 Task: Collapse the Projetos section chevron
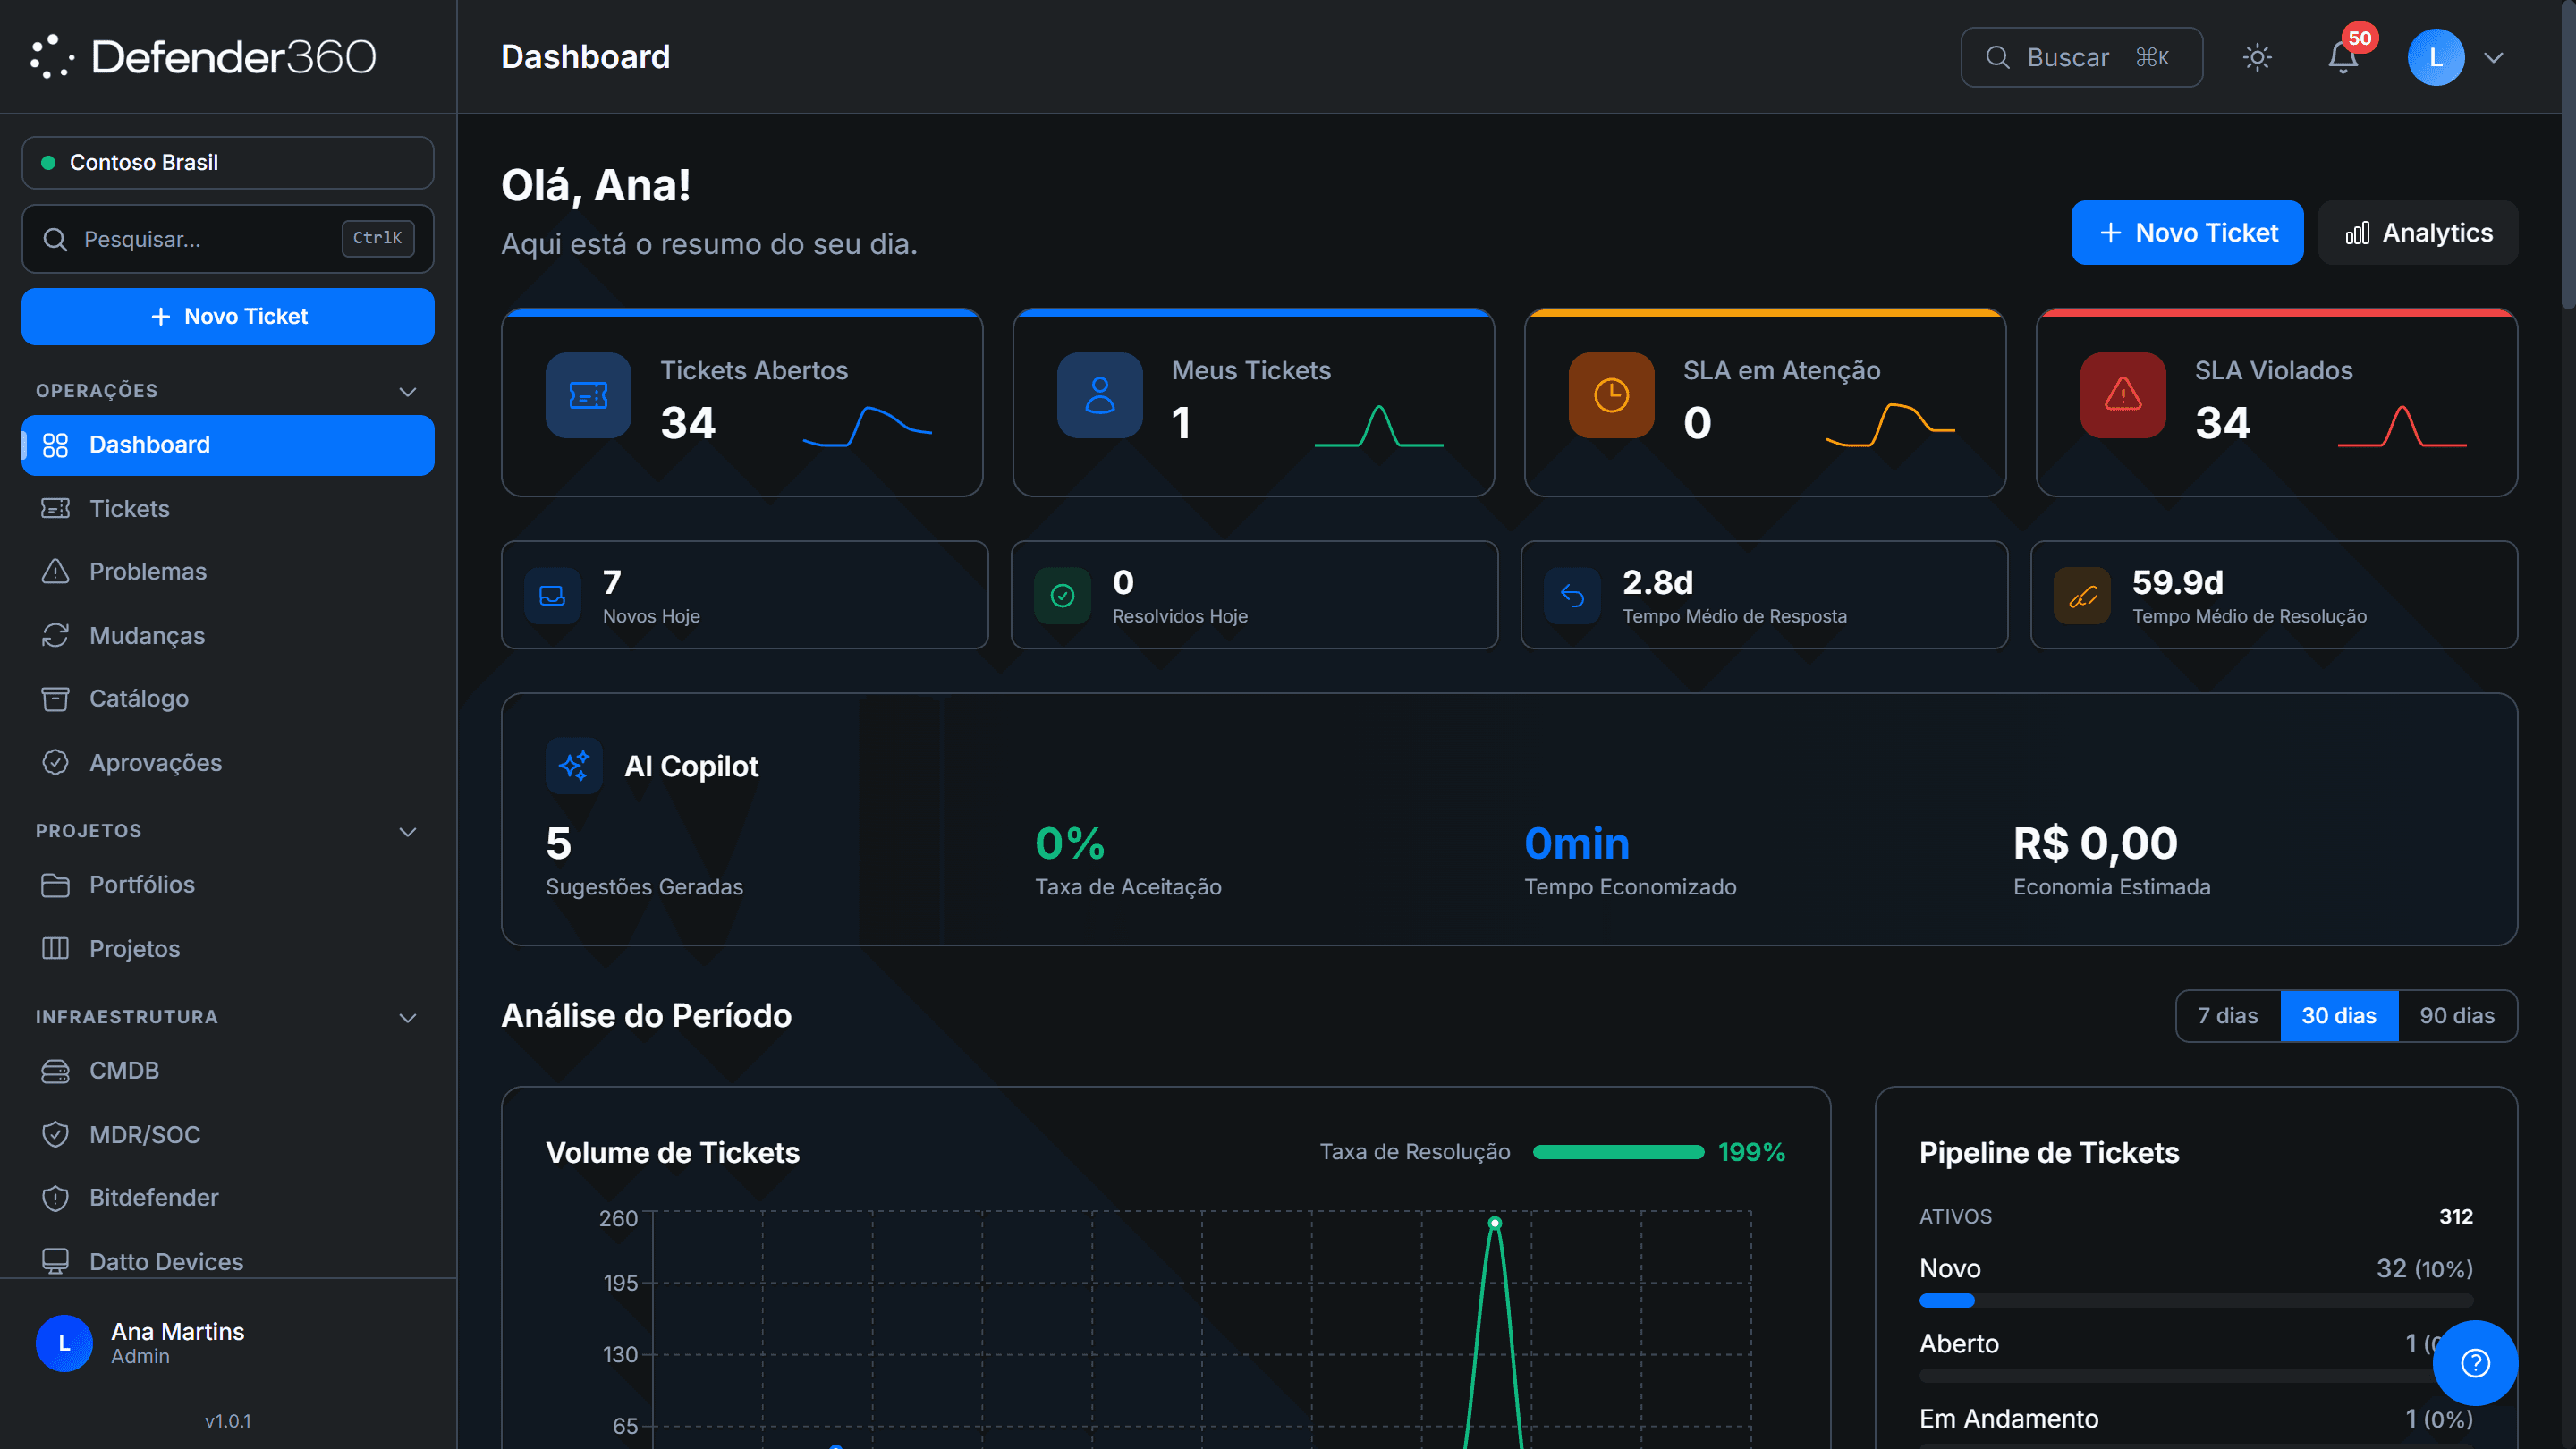tap(407, 831)
